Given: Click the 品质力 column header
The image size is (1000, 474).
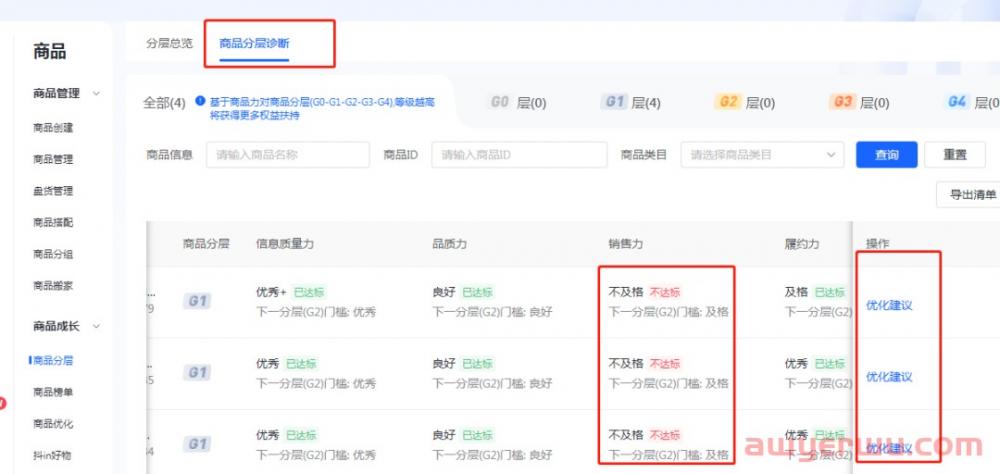Looking at the screenshot, I should pos(450,244).
